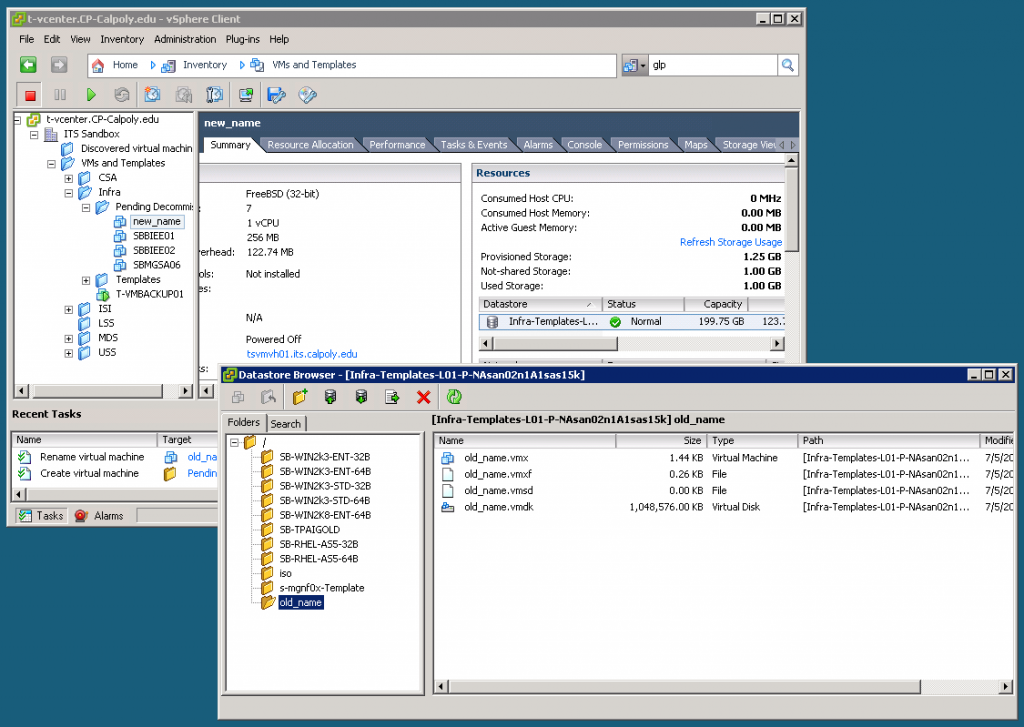Click the file list horizontal scrollbar in Datastore Browser

click(724, 687)
